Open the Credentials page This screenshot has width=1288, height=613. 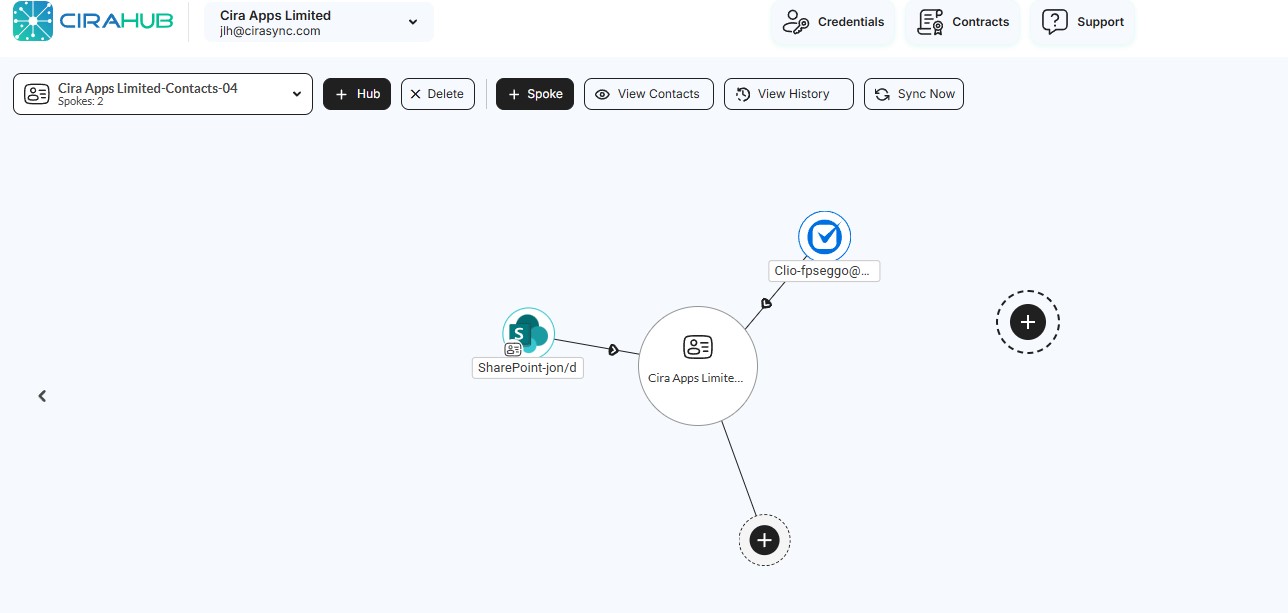pyautogui.click(x=833, y=22)
